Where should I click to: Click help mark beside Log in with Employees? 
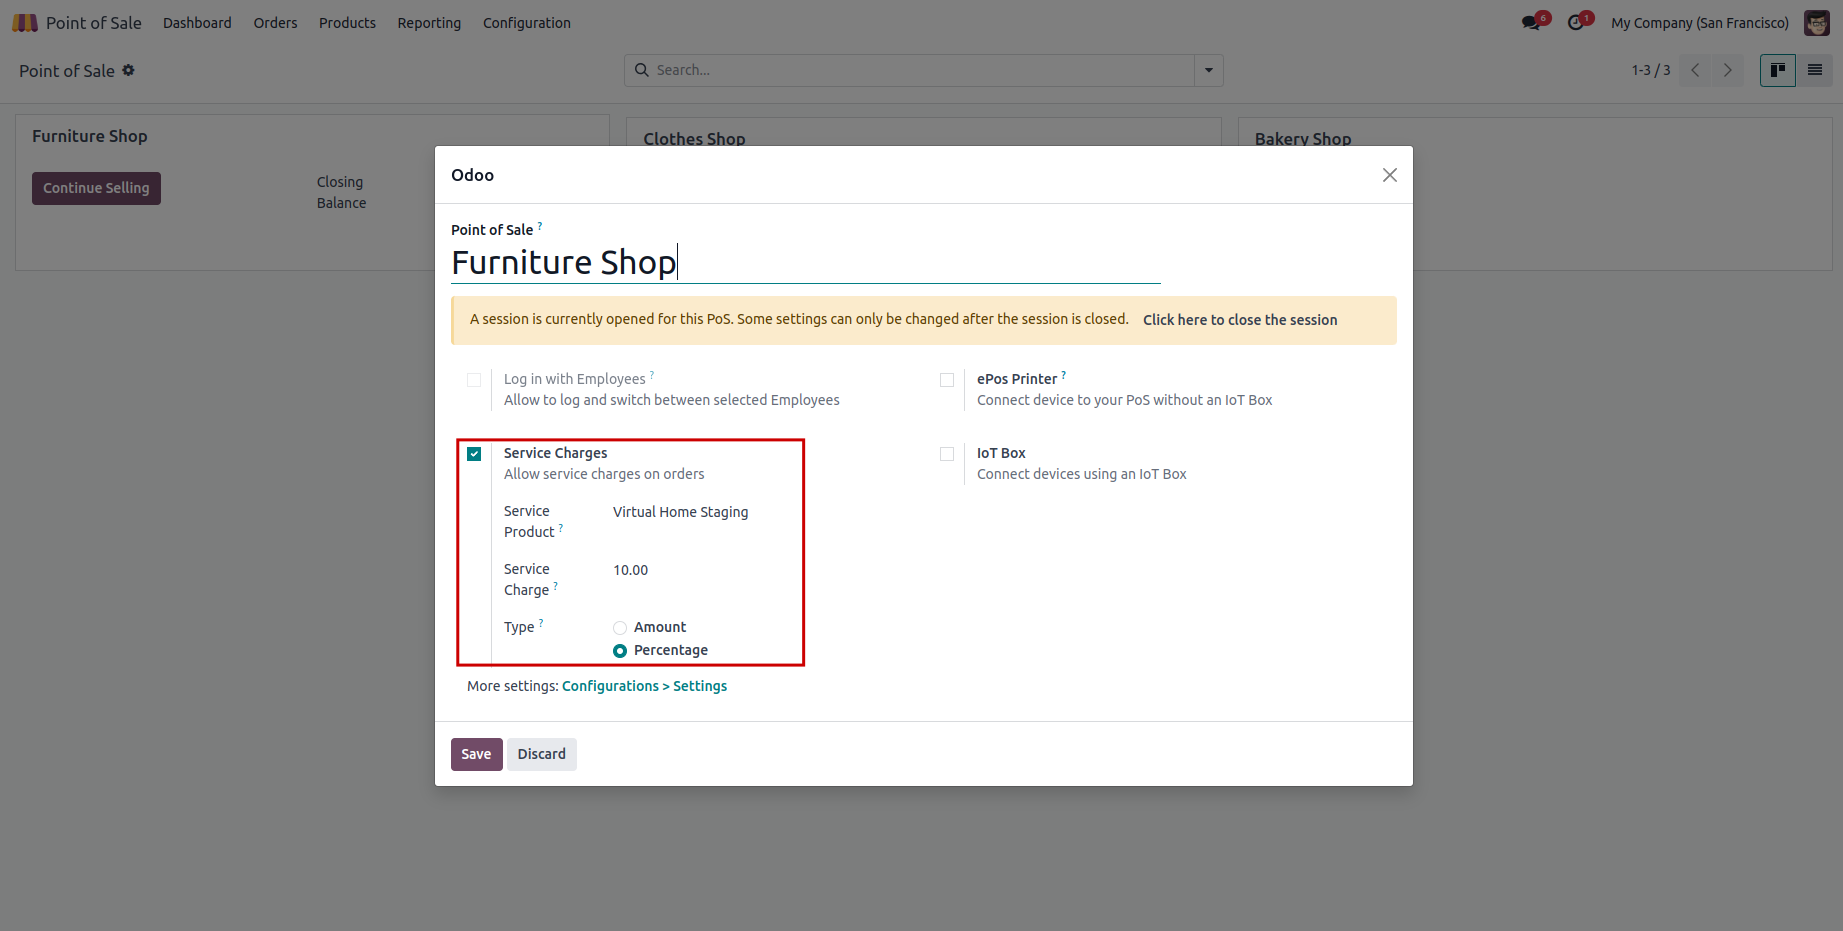point(652,375)
